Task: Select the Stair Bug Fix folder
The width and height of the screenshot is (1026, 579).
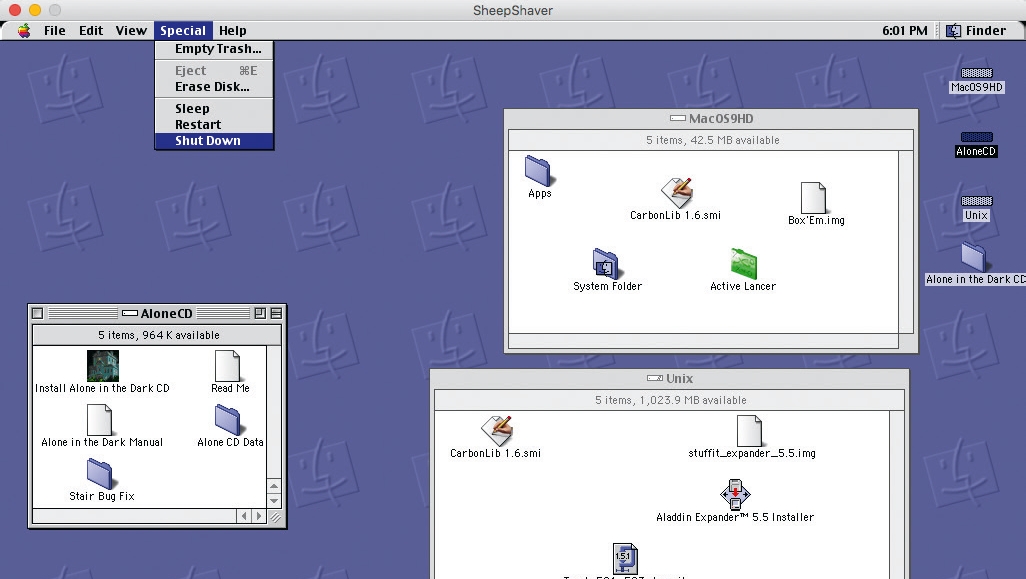Action: coord(99,474)
